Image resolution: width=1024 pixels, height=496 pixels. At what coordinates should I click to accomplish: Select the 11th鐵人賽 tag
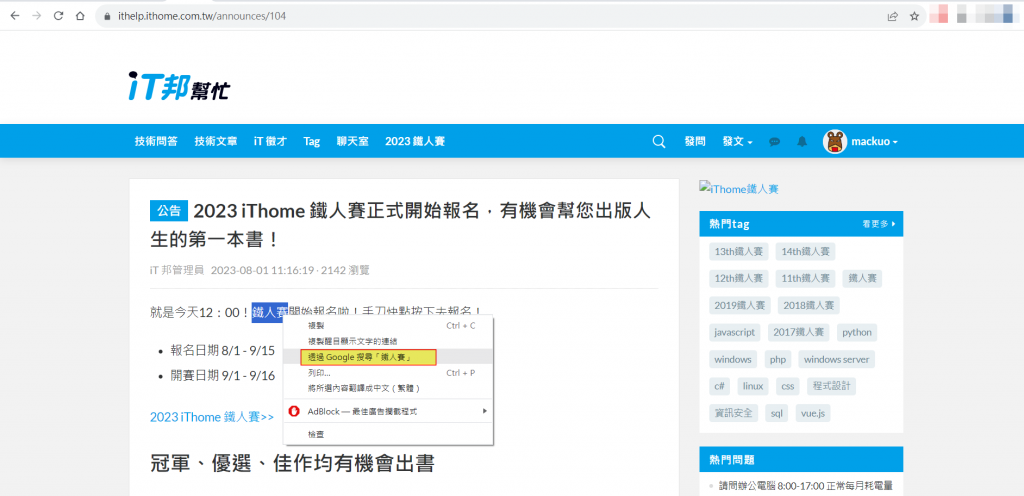click(x=805, y=278)
